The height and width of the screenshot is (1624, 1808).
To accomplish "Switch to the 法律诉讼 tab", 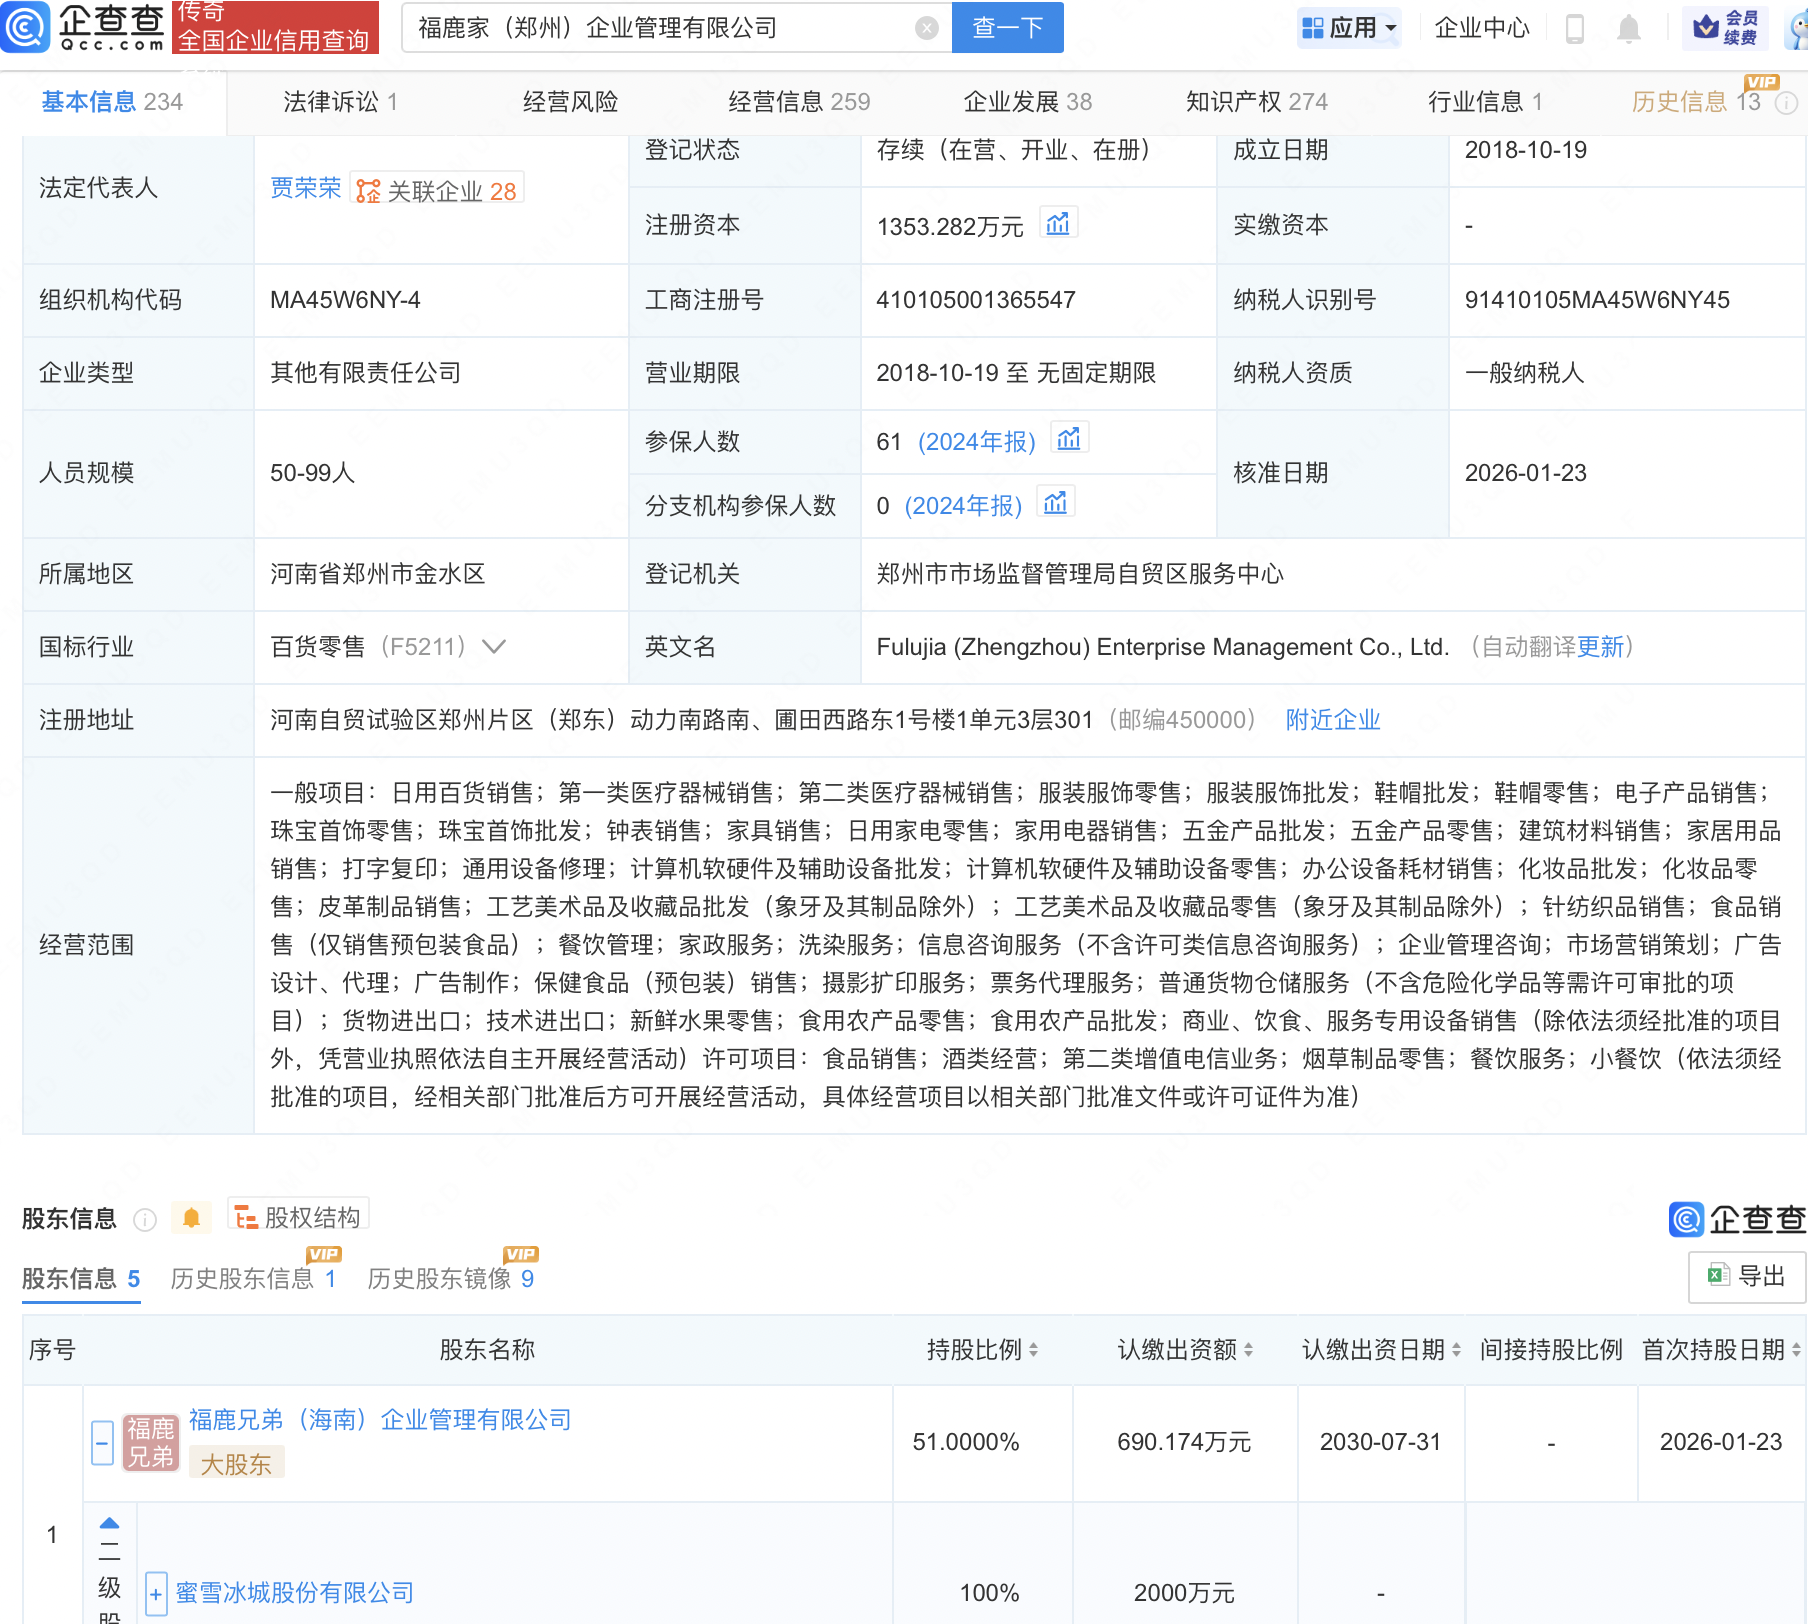I will click(x=340, y=102).
